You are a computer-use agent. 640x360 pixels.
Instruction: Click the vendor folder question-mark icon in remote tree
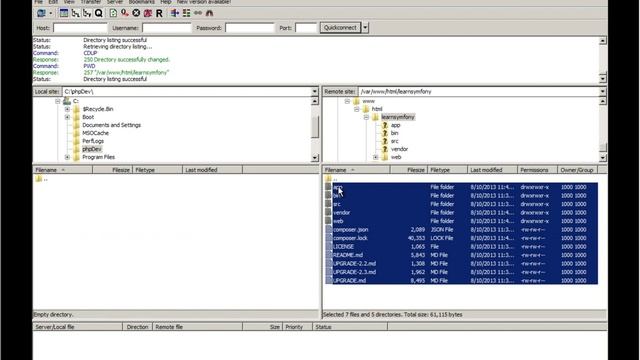(384, 149)
